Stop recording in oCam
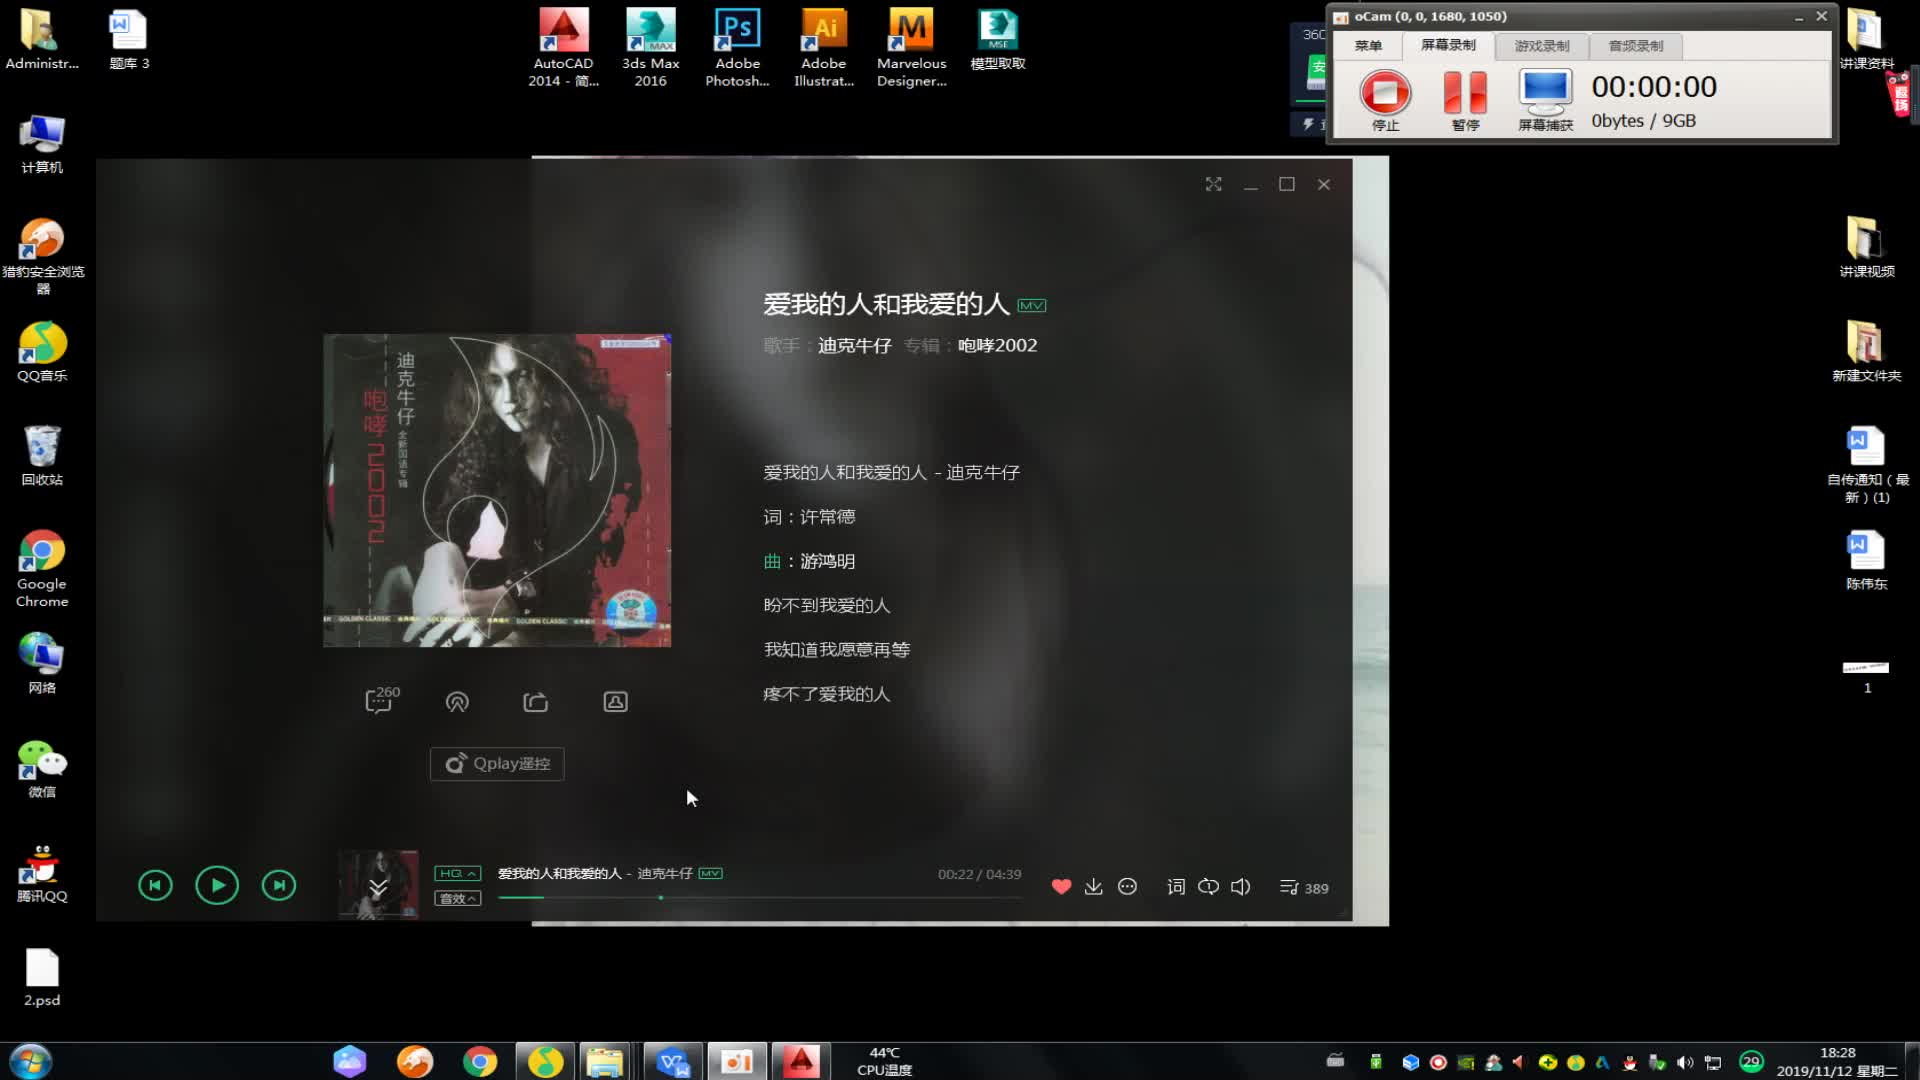 pos(1385,100)
